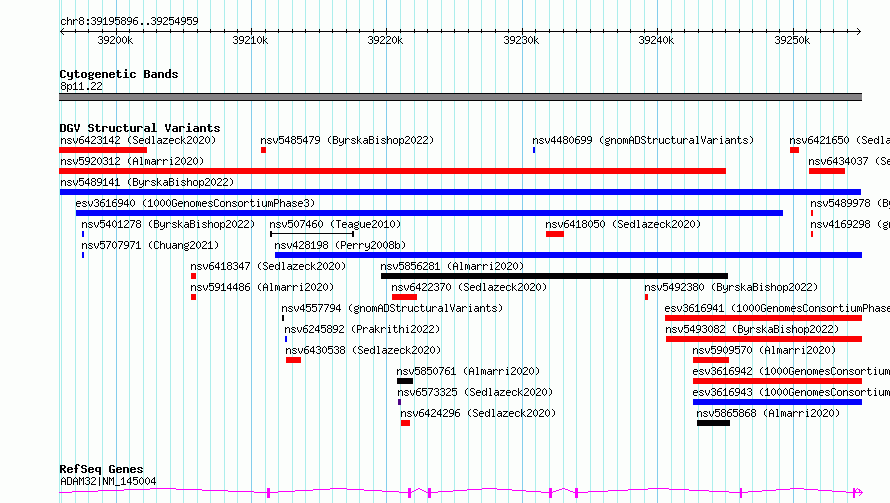This screenshot has width=890, height=503.
Task: Select the esv3616943 variant label
Action: click(791, 392)
